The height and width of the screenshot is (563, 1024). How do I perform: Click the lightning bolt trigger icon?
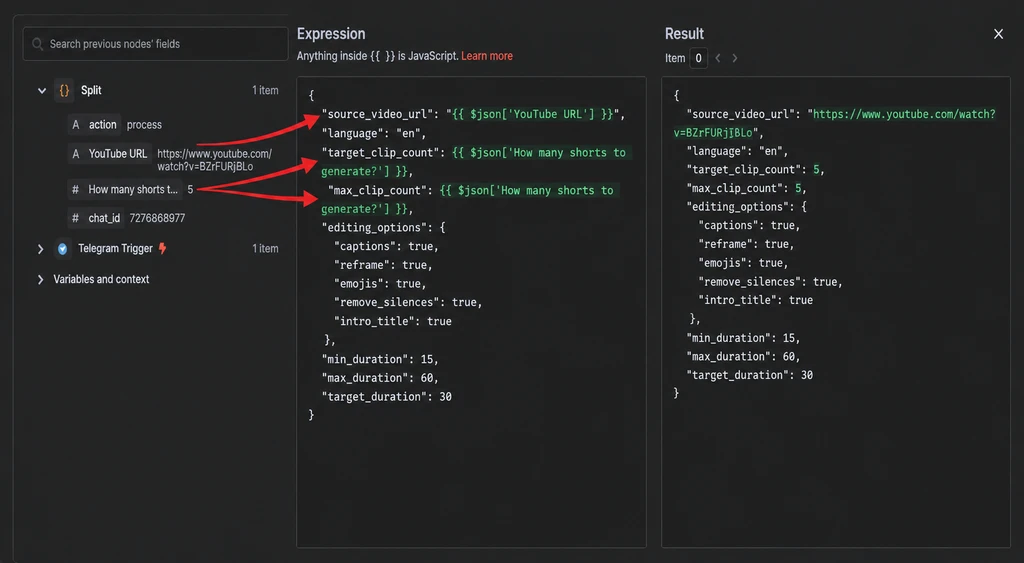point(163,248)
